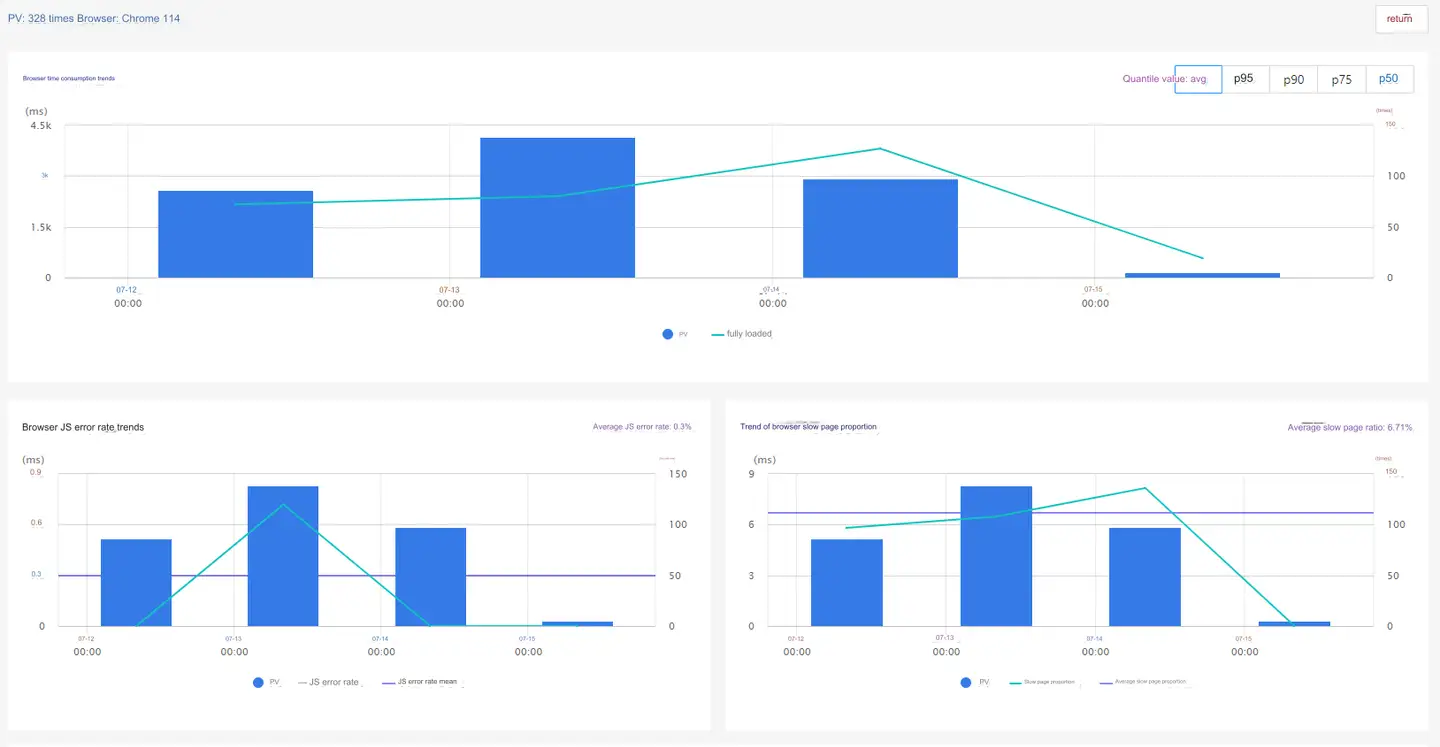Click the 'Browser JS error rate trends' title
The height and width of the screenshot is (747, 1440).
[83, 427]
